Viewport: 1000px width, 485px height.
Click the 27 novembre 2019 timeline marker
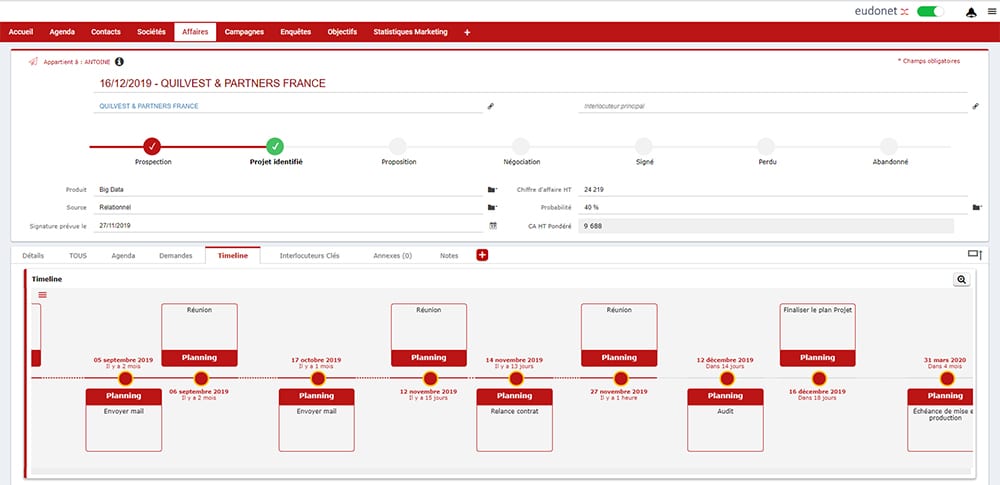621,379
